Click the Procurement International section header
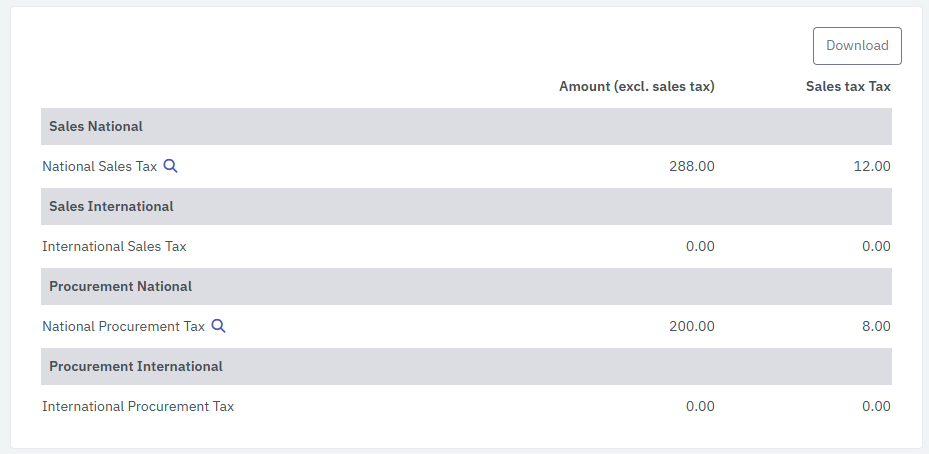The width and height of the screenshot is (929, 454). (x=136, y=367)
